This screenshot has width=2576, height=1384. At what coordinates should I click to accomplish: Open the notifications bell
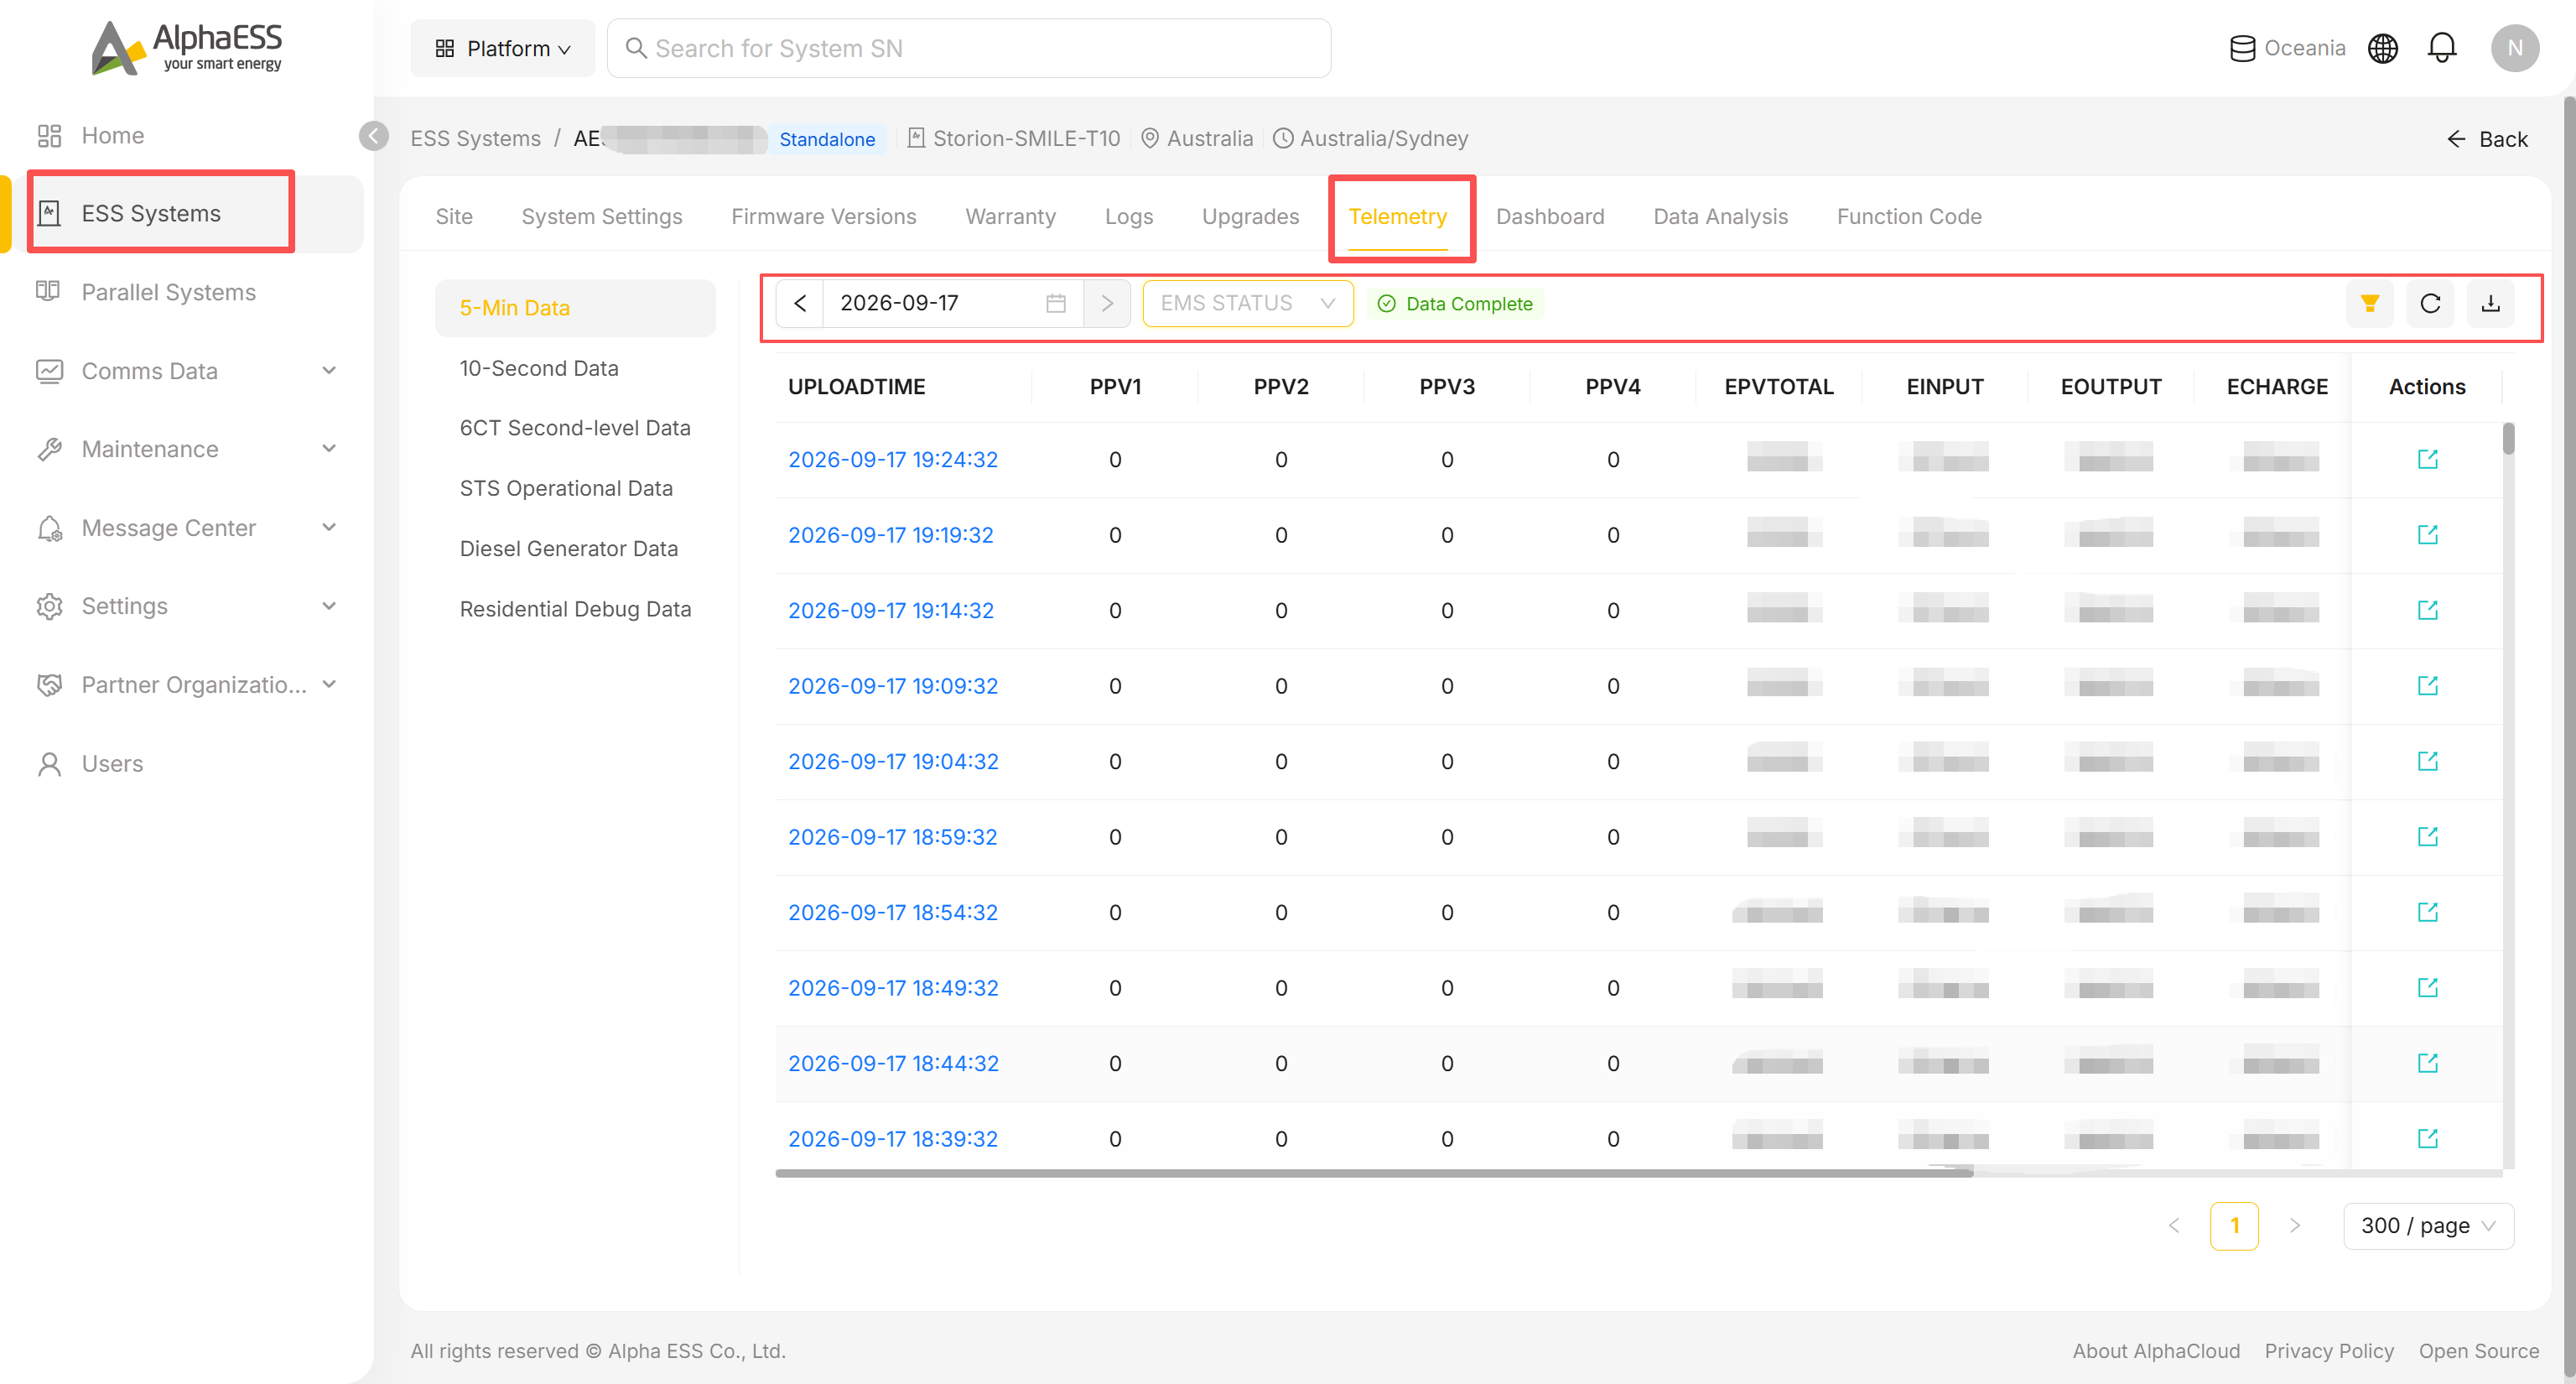[2441, 48]
